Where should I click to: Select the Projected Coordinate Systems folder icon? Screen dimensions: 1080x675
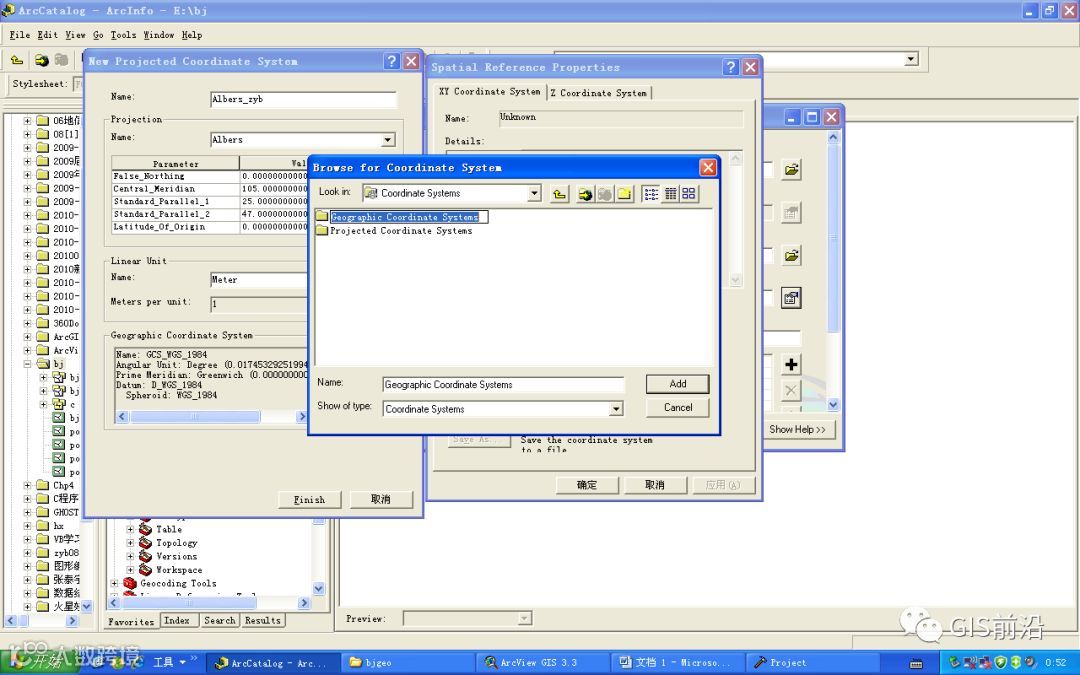tap(322, 231)
